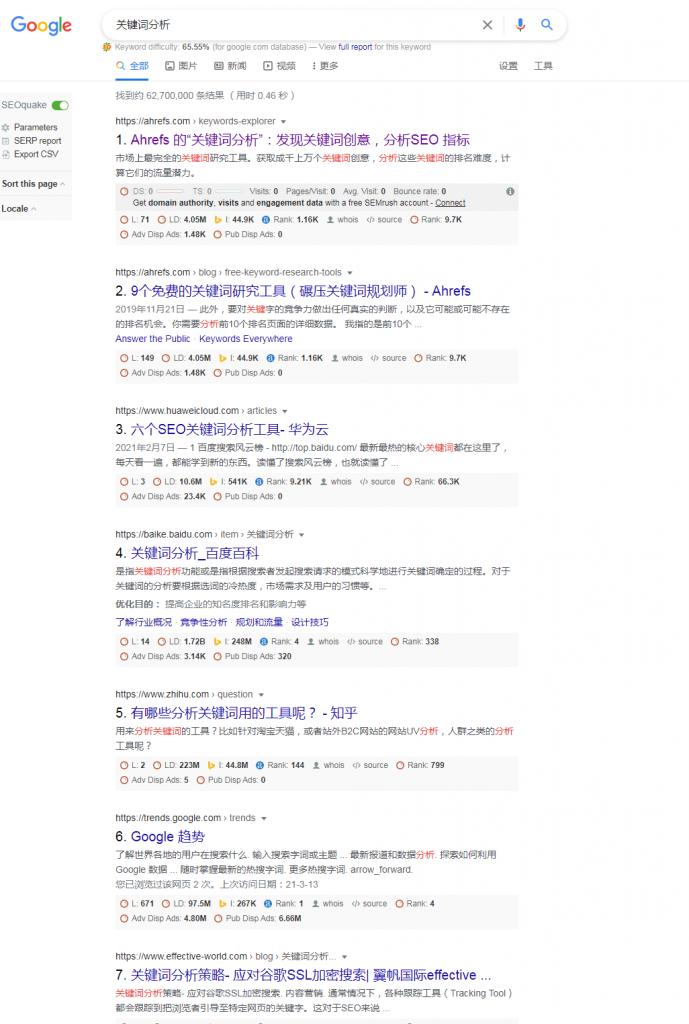689x1024 pixels.
Task: Open 工具 tools
Action: tap(543, 66)
